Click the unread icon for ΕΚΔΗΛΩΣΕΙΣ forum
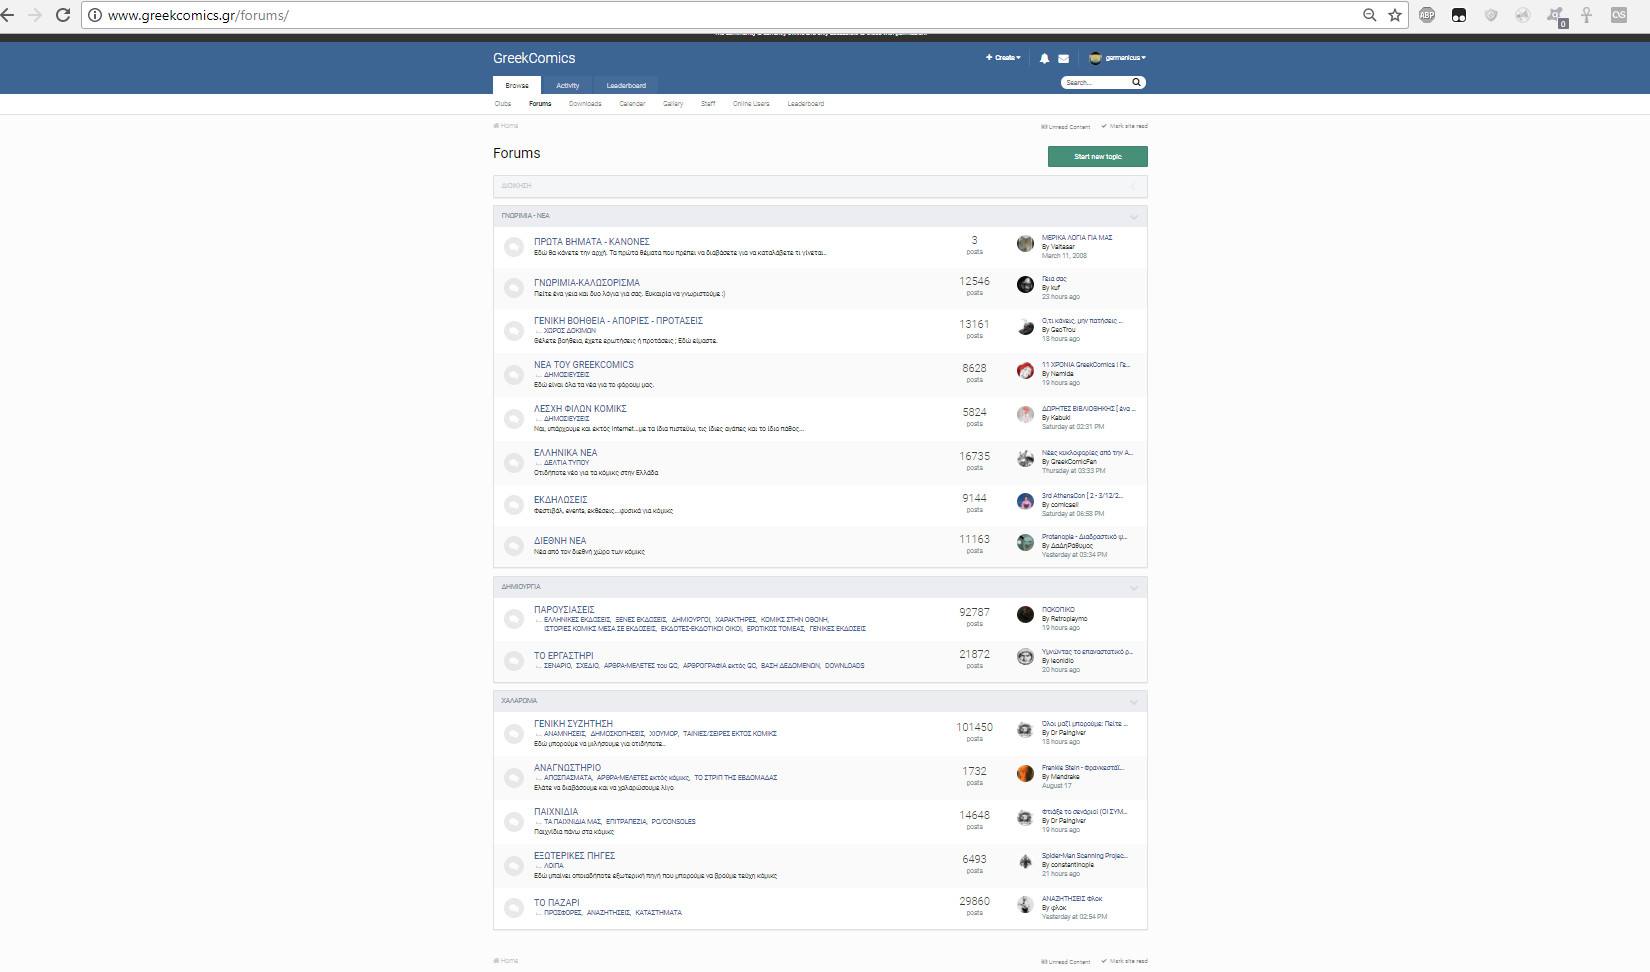The width and height of the screenshot is (1650, 972). pyautogui.click(x=514, y=505)
